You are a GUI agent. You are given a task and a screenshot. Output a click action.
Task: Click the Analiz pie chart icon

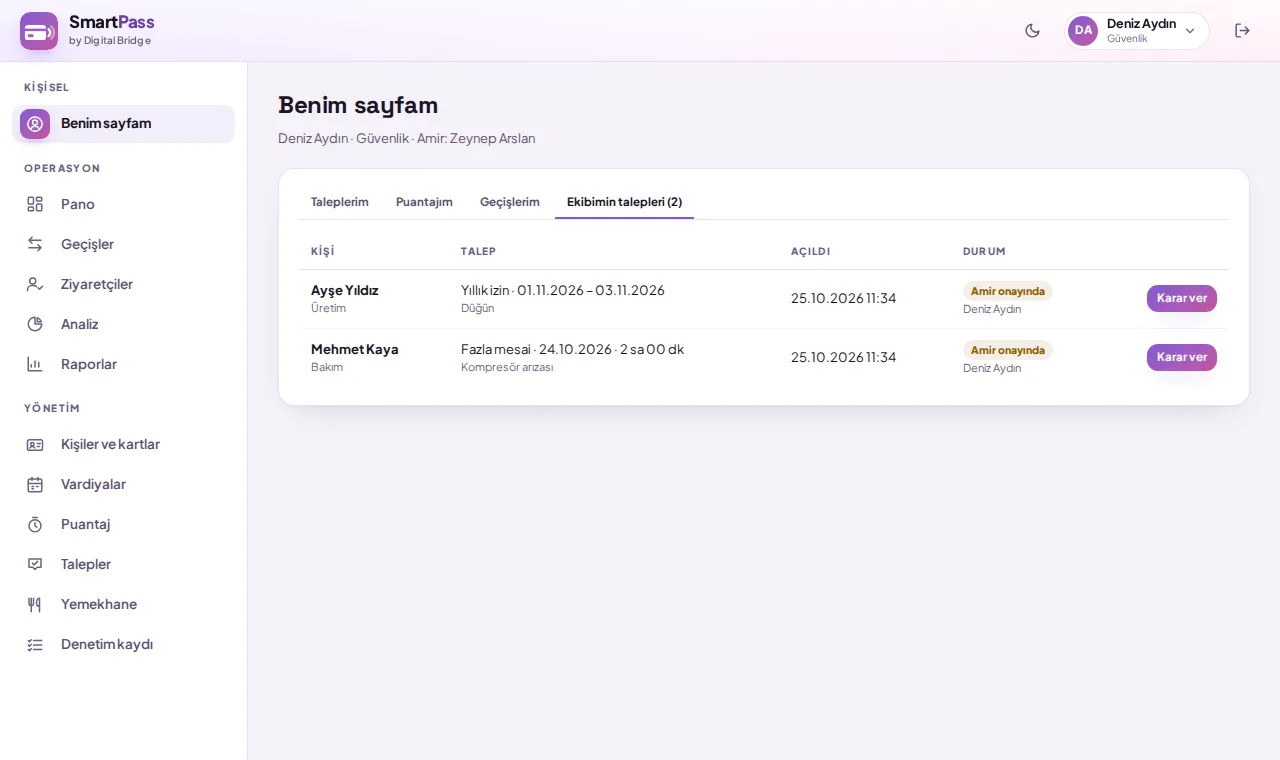coord(35,324)
